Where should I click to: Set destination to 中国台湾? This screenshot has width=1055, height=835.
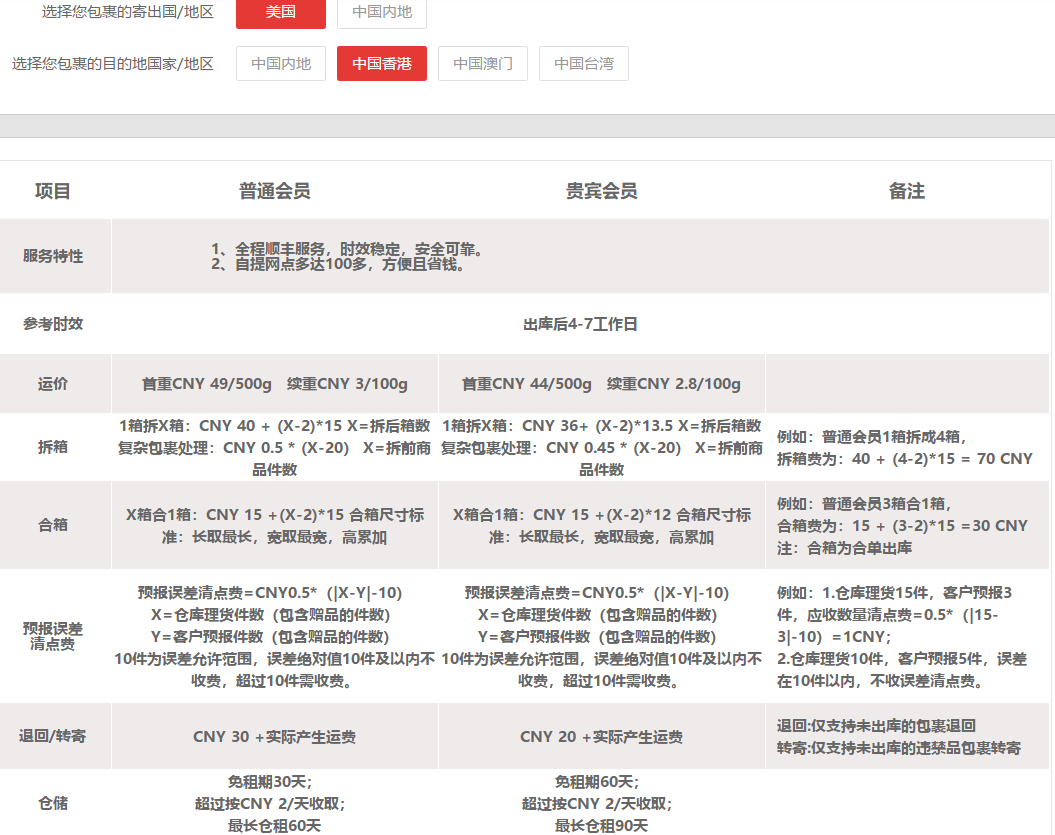584,63
